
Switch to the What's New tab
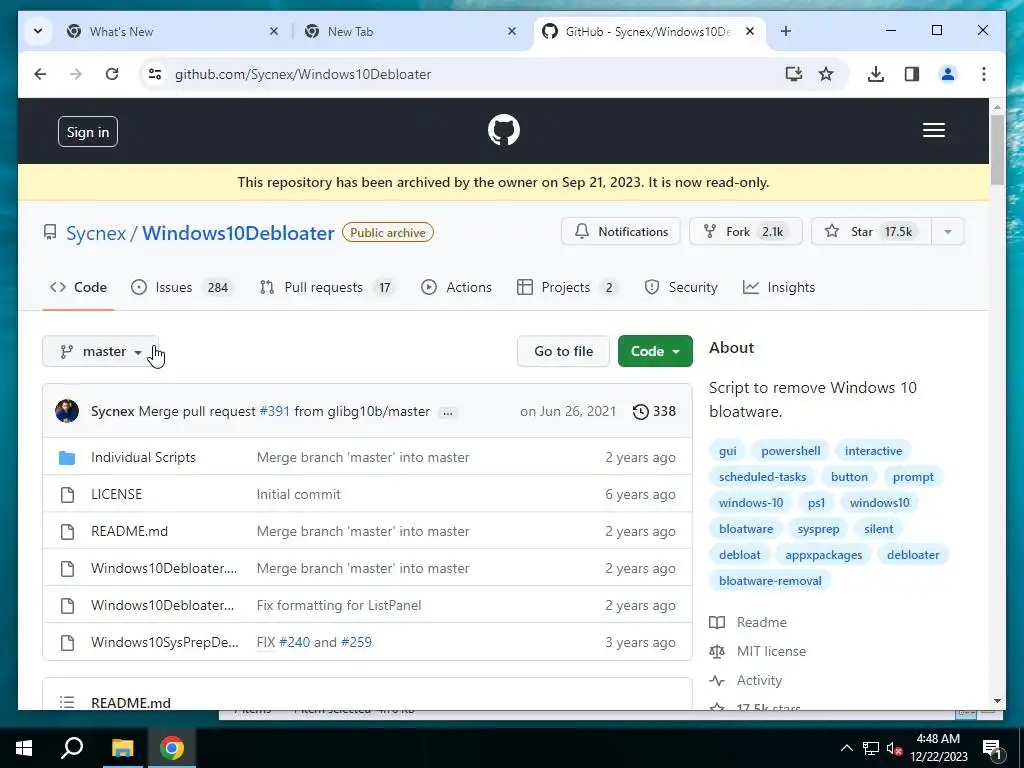click(172, 31)
